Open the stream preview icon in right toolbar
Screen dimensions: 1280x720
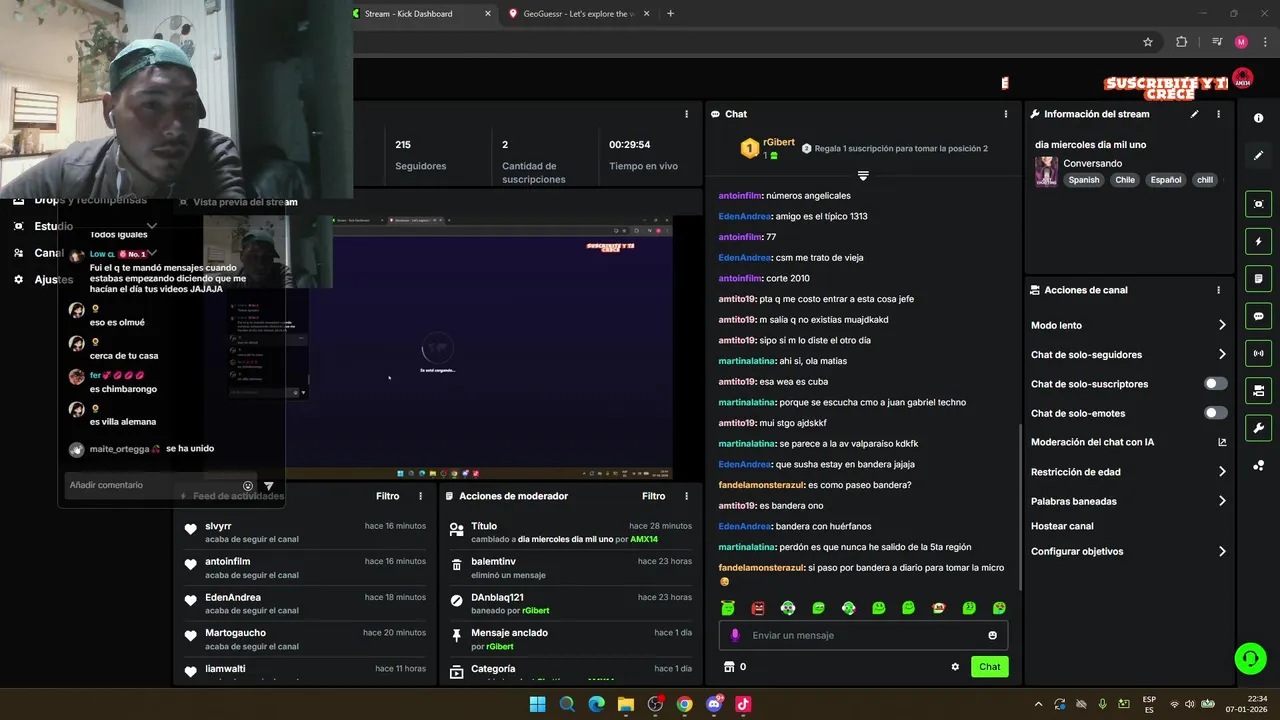click(1258, 204)
